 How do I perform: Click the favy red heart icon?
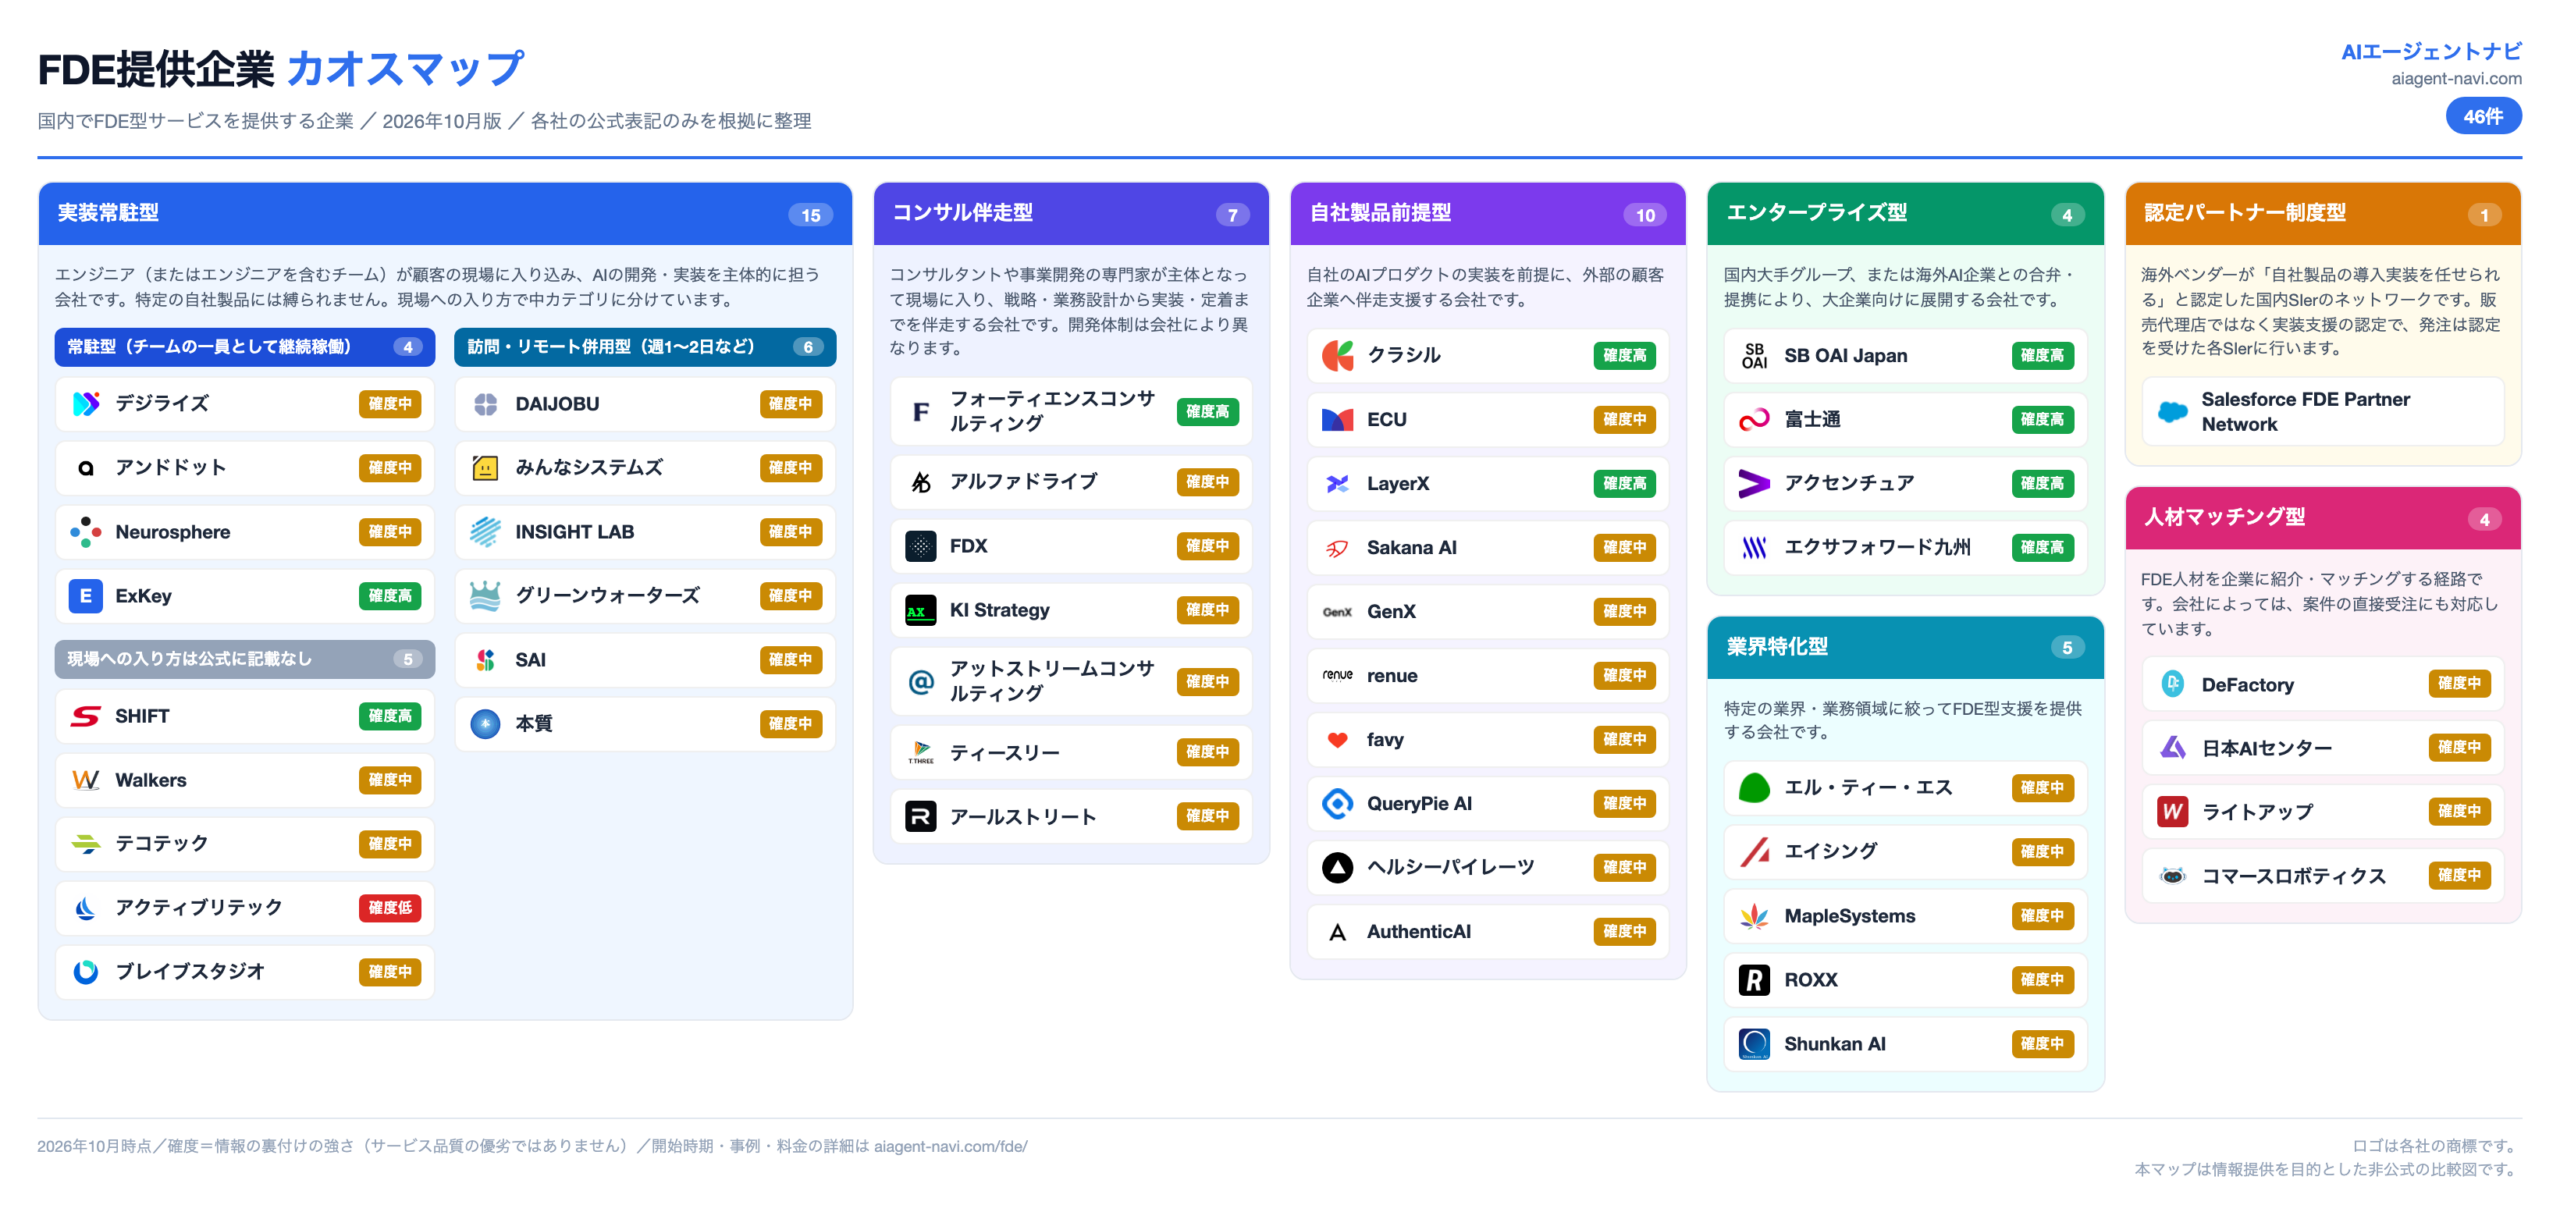(1338, 740)
